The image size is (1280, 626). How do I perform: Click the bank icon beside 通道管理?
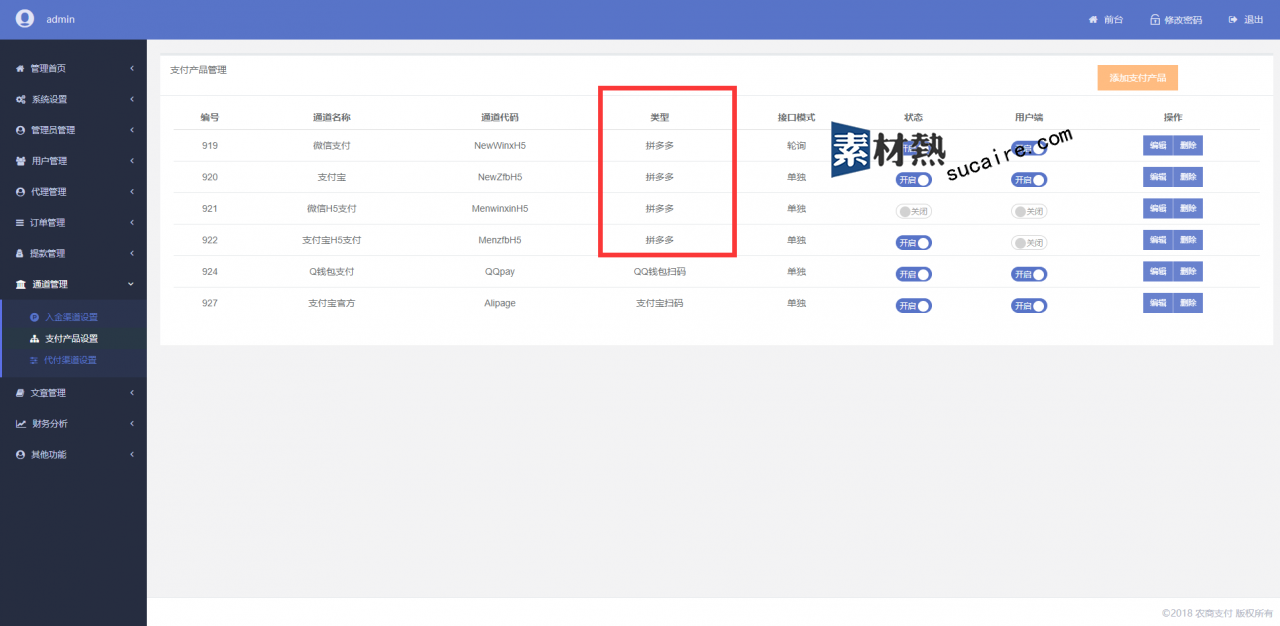(x=21, y=285)
